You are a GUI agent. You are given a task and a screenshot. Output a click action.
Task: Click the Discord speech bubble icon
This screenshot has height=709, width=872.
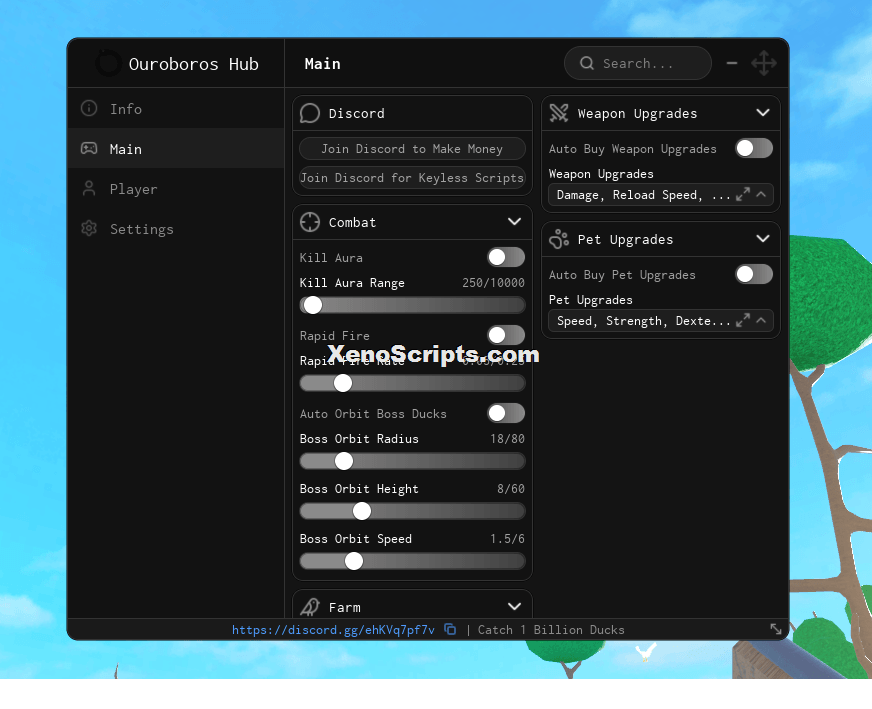310,113
